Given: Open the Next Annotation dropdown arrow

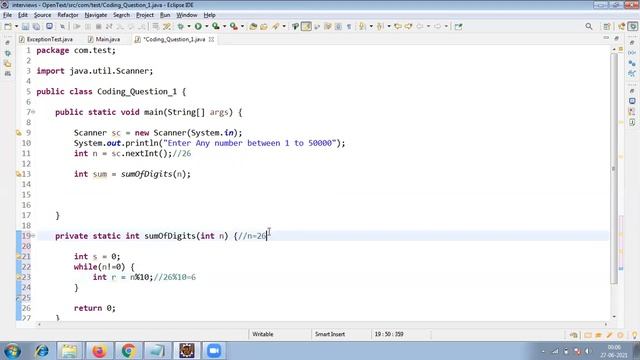Looking at the screenshot, I should point(371,27).
